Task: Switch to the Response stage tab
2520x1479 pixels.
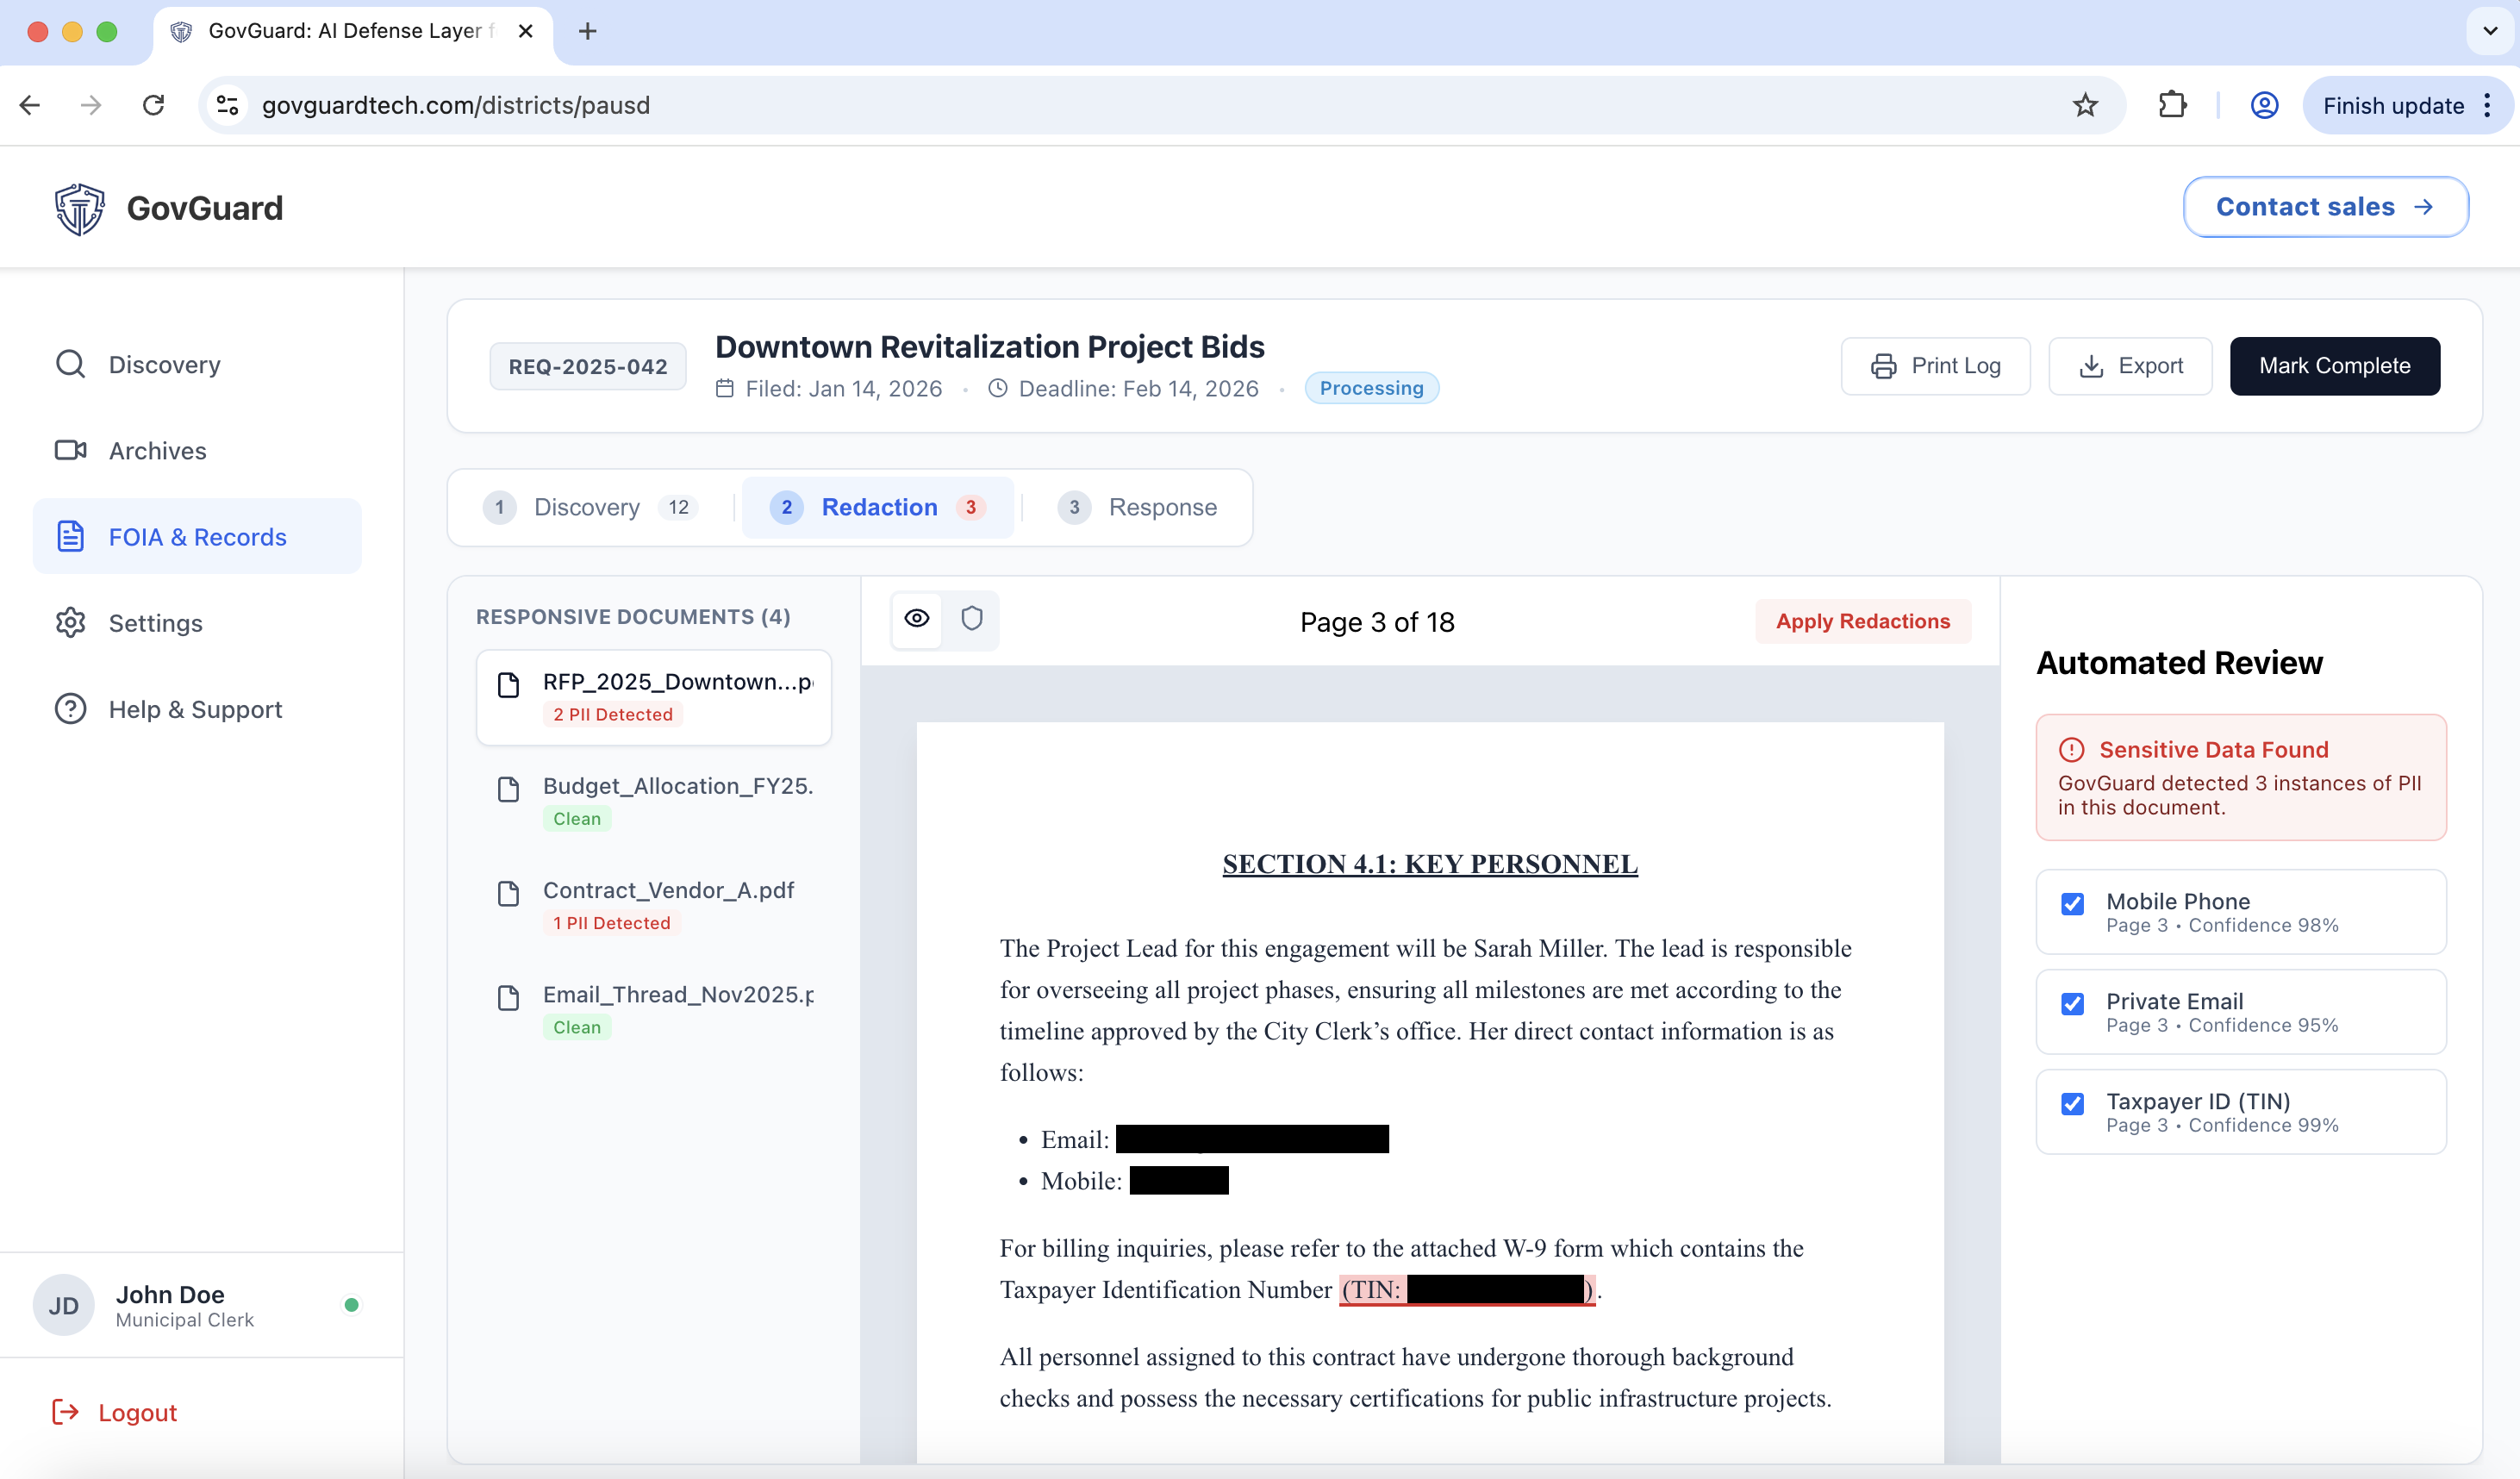Action: [x=1161, y=507]
